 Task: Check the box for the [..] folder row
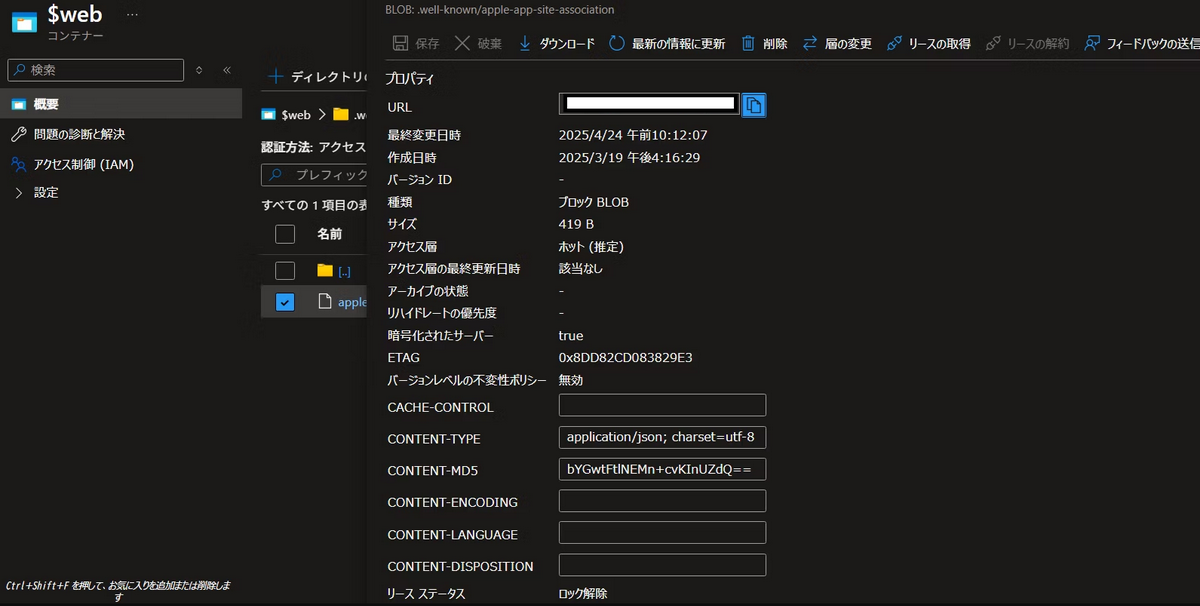285,270
